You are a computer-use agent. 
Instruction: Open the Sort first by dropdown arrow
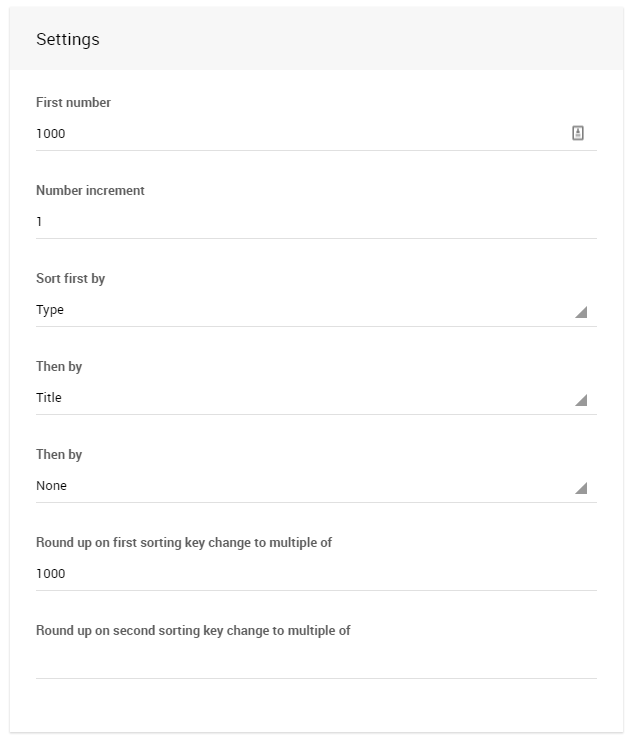click(x=581, y=312)
